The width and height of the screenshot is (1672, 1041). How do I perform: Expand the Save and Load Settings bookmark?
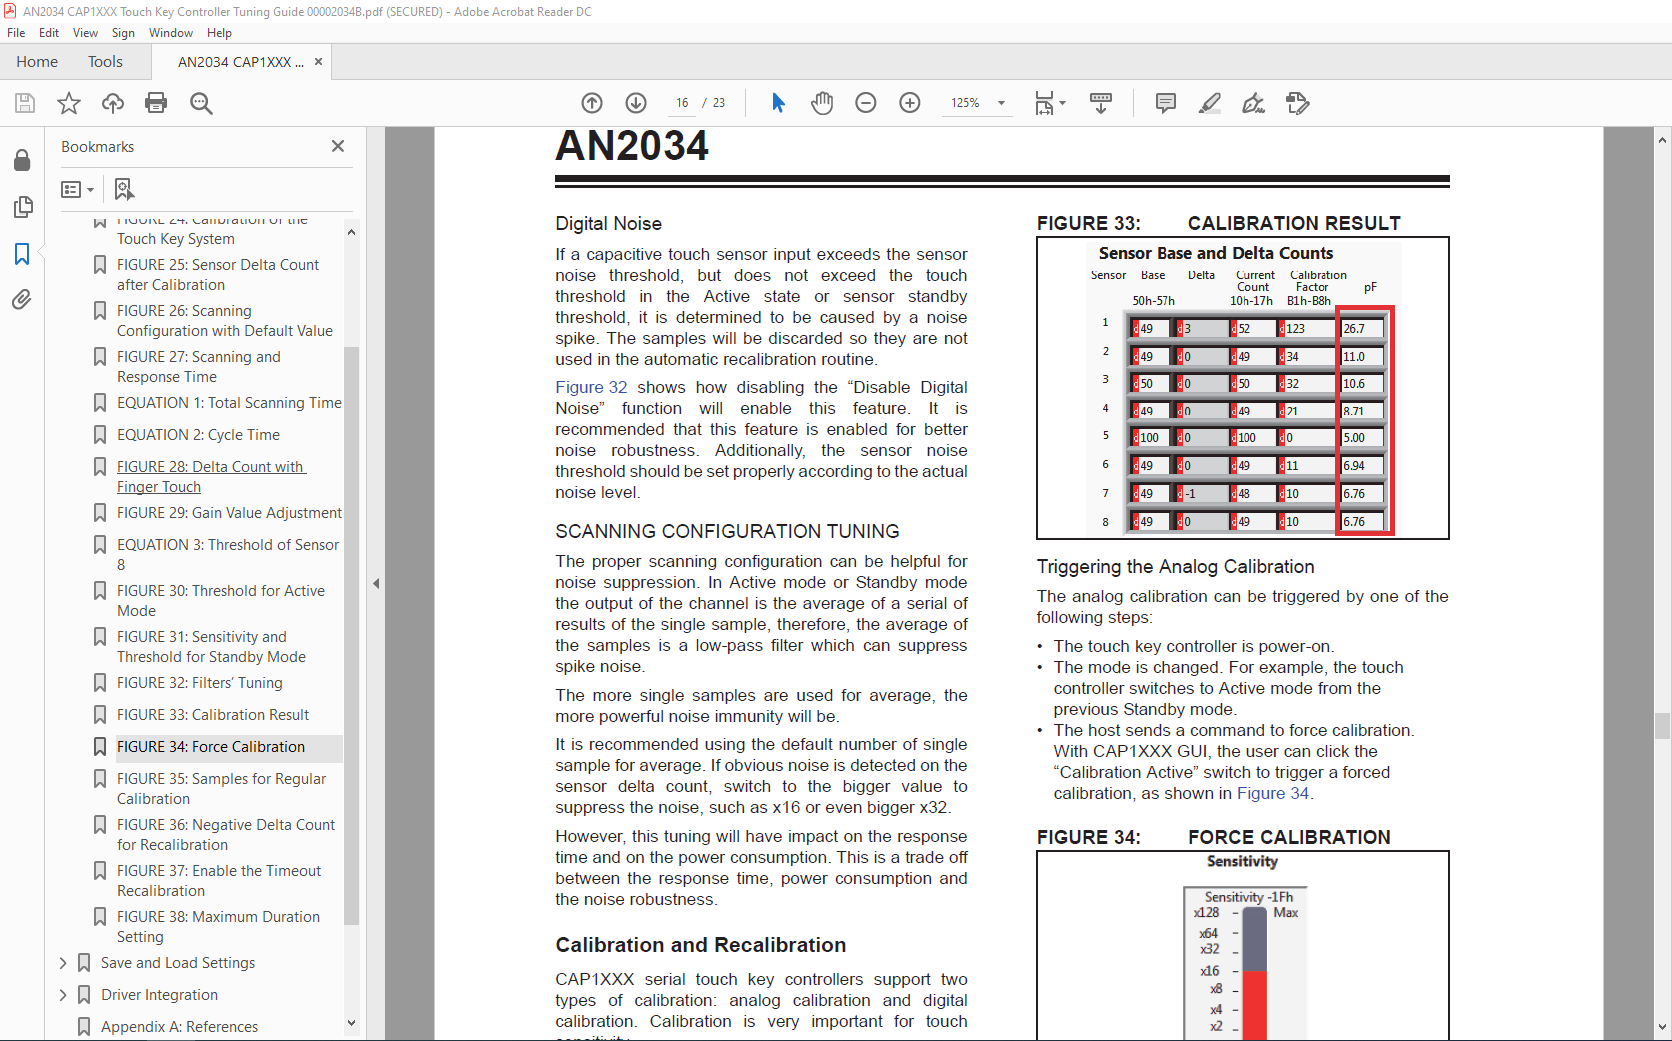63,963
